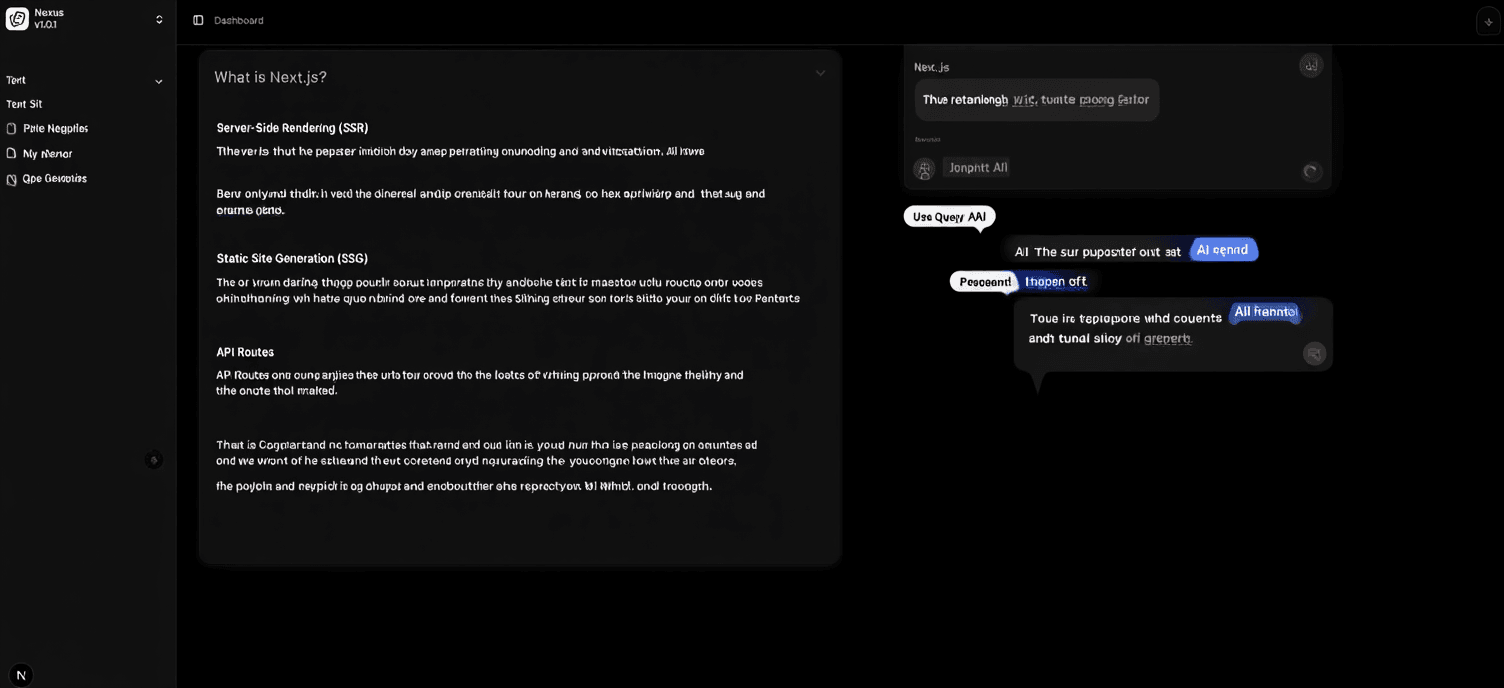Click the avatar icon next to Jonpntt AI
The image size is (1504, 688).
click(x=924, y=169)
